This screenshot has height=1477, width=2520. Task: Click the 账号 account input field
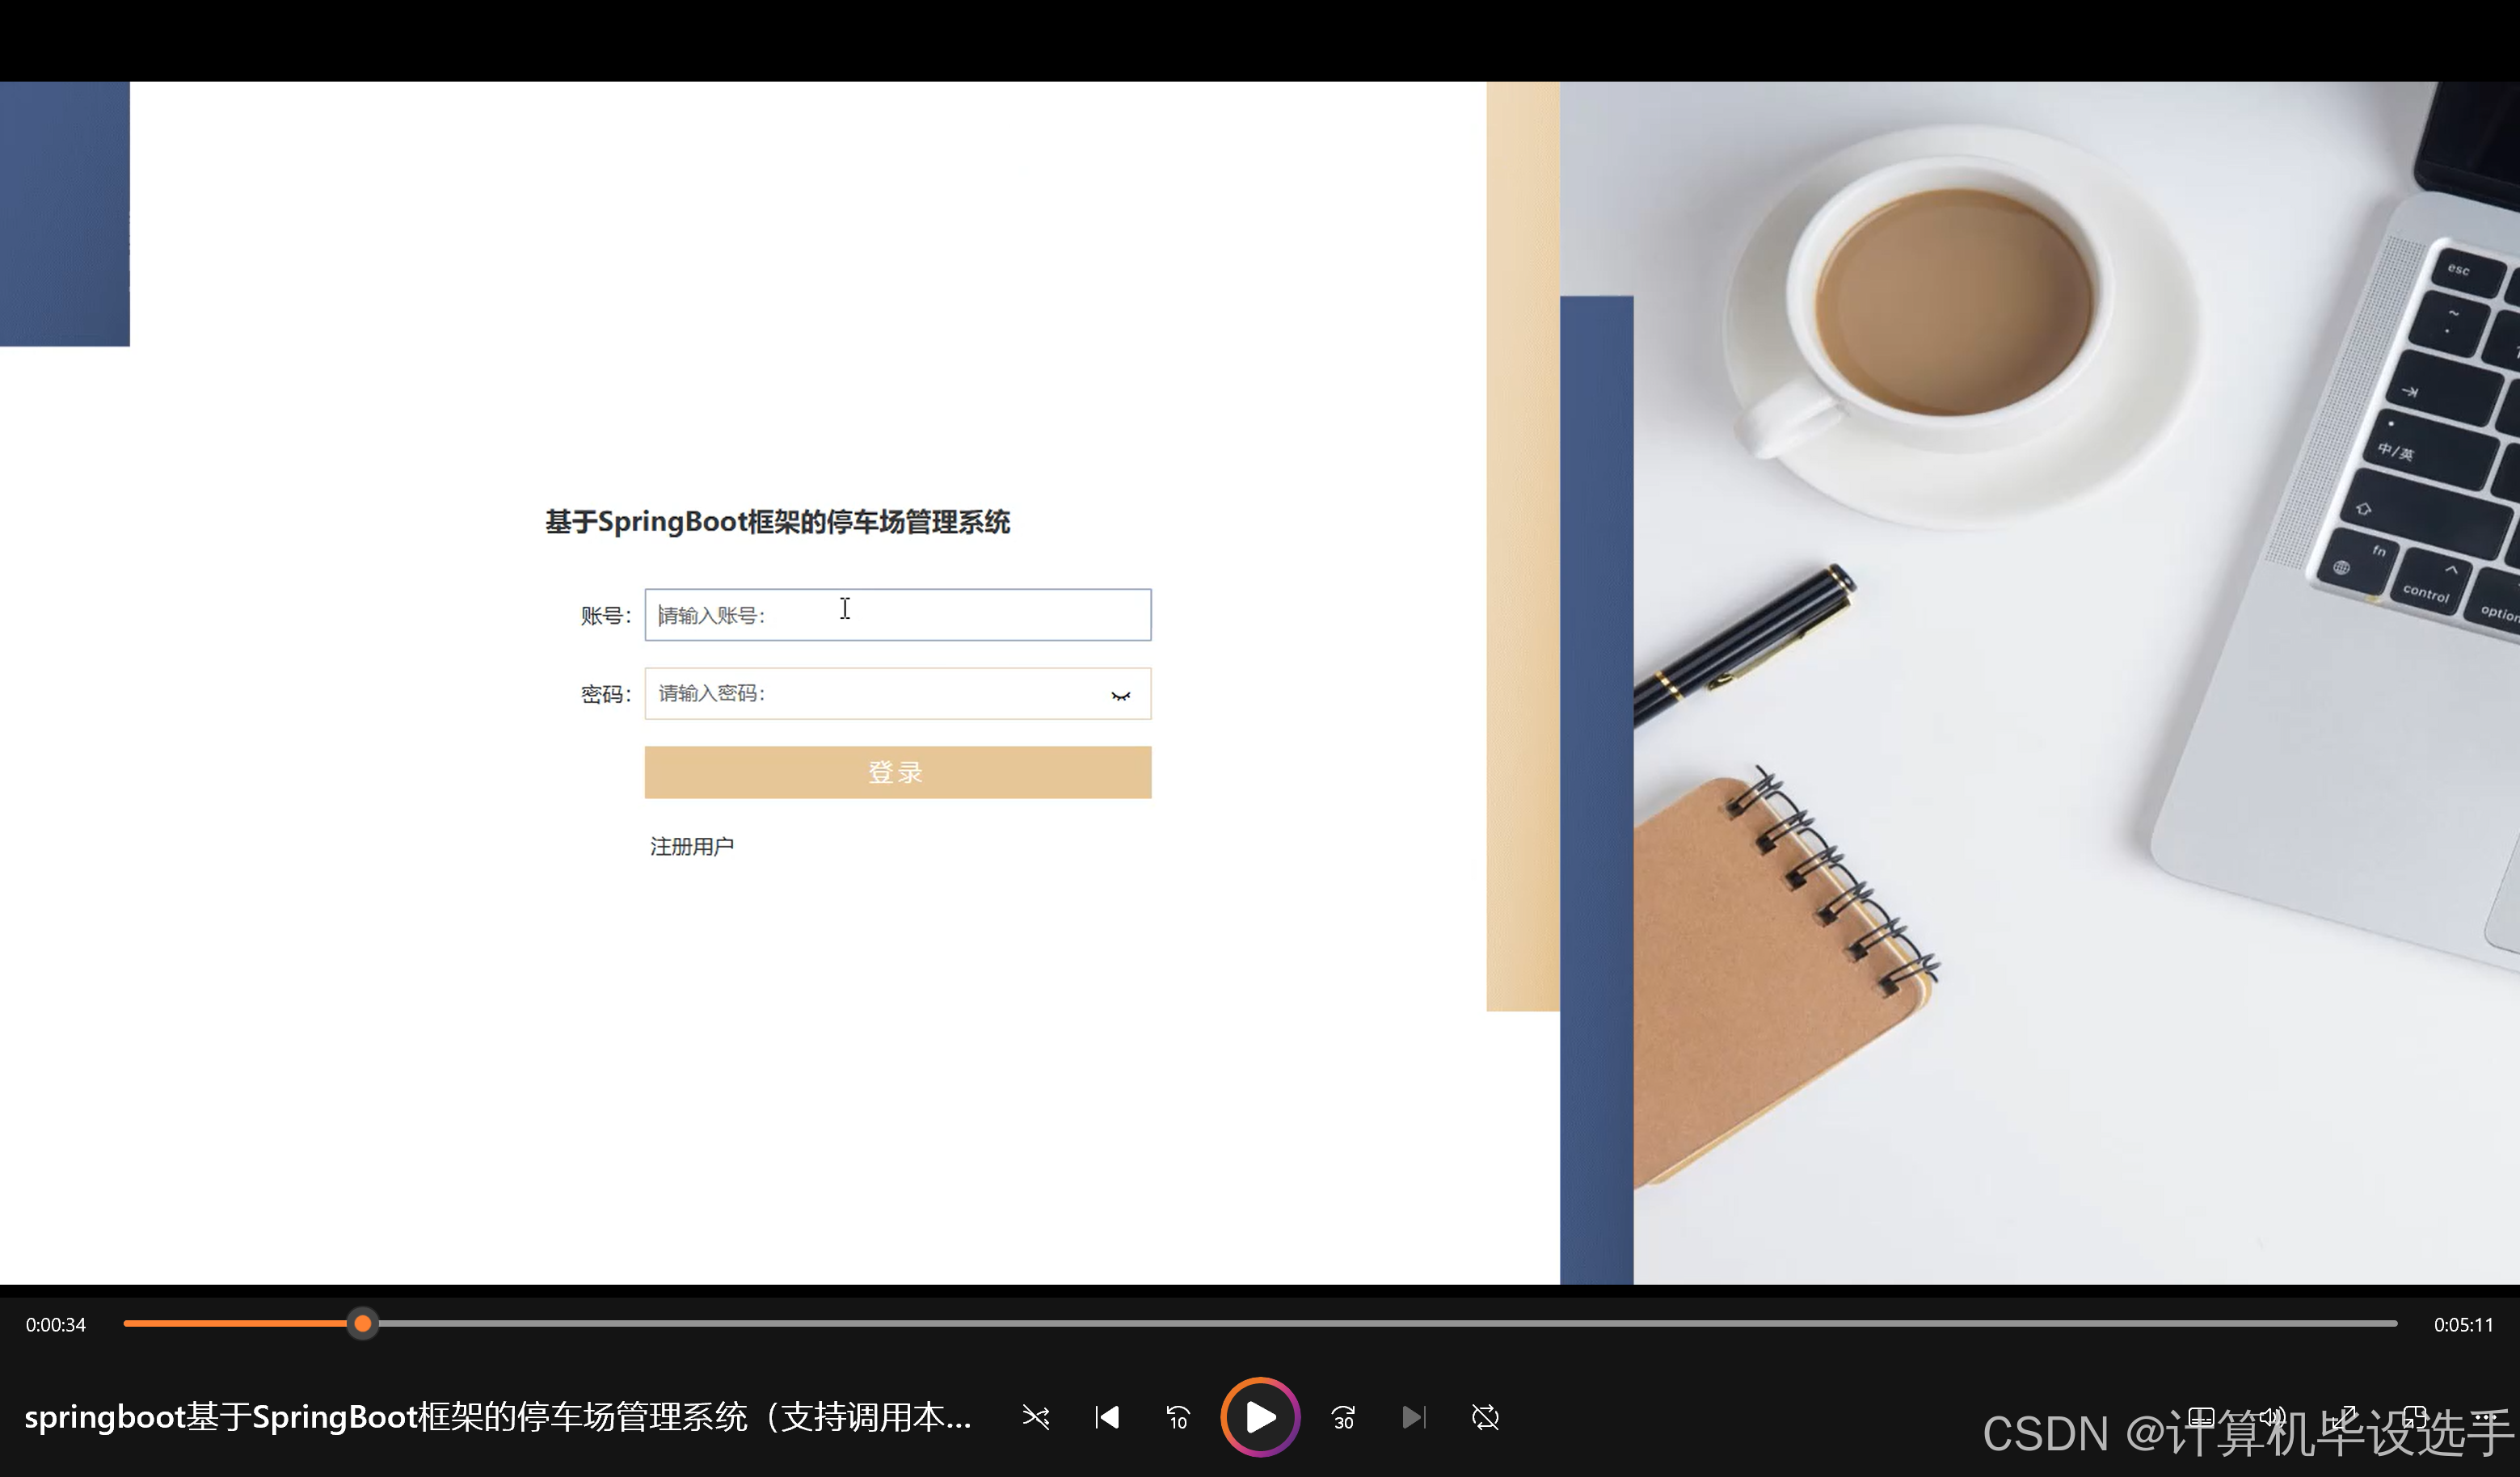[x=896, y=614]
